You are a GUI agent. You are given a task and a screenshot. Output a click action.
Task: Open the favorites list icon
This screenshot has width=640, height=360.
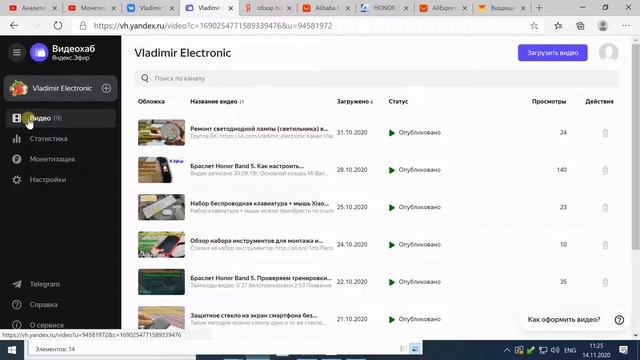[558, 26]
